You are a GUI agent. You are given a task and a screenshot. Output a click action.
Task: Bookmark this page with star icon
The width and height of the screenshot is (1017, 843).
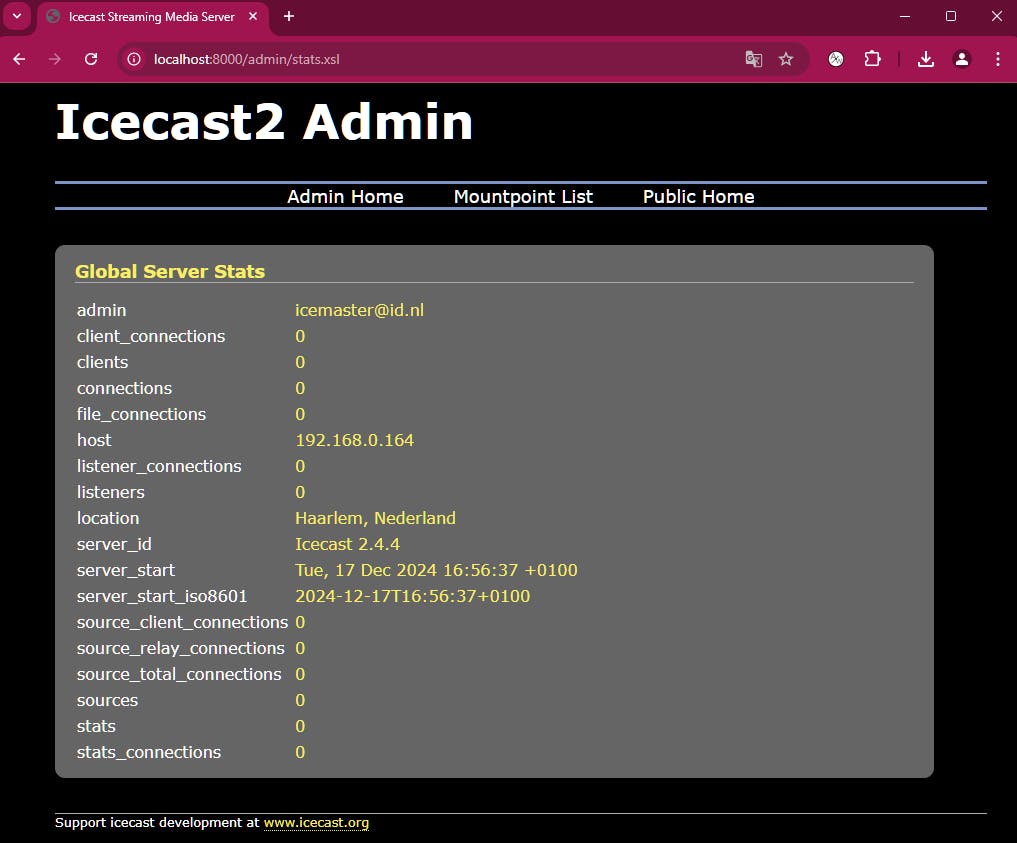(786, 59)
